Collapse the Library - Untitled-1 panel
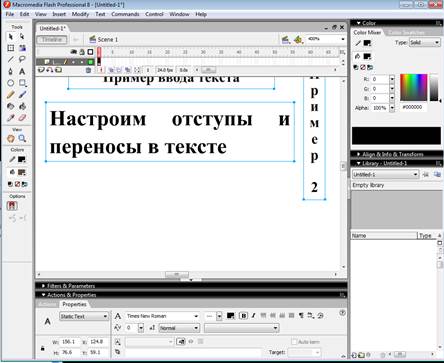Screen dimensions: 444x363 click(x=359, y=163)
